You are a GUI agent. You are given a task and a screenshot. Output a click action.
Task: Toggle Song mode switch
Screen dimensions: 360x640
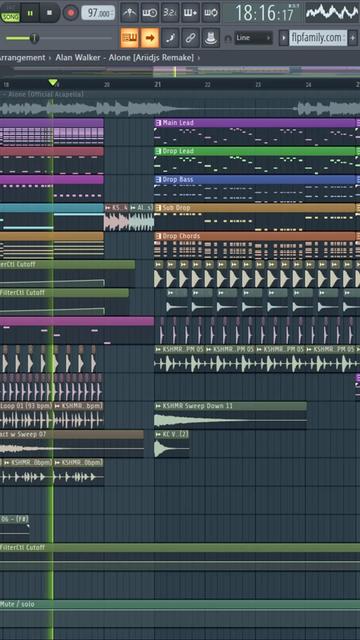pyautogui.click(x=10, y=16)
